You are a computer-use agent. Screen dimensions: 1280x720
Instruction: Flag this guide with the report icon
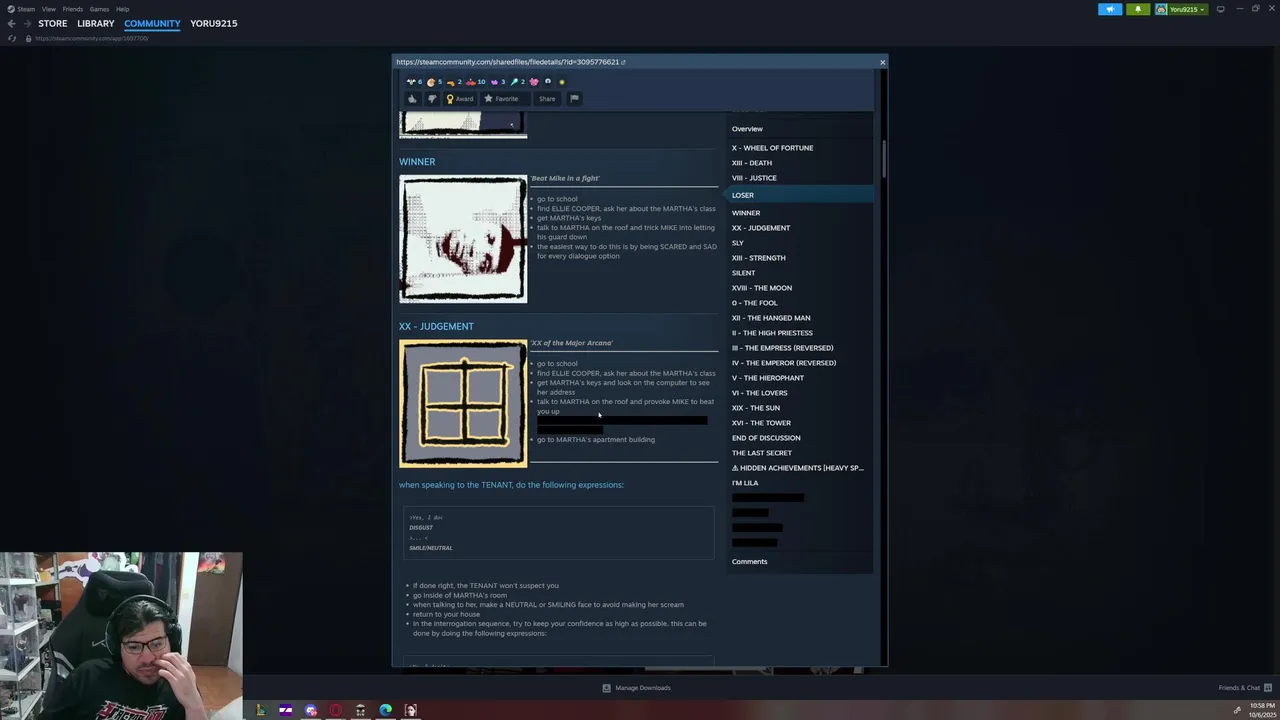(x=574, y=98)
